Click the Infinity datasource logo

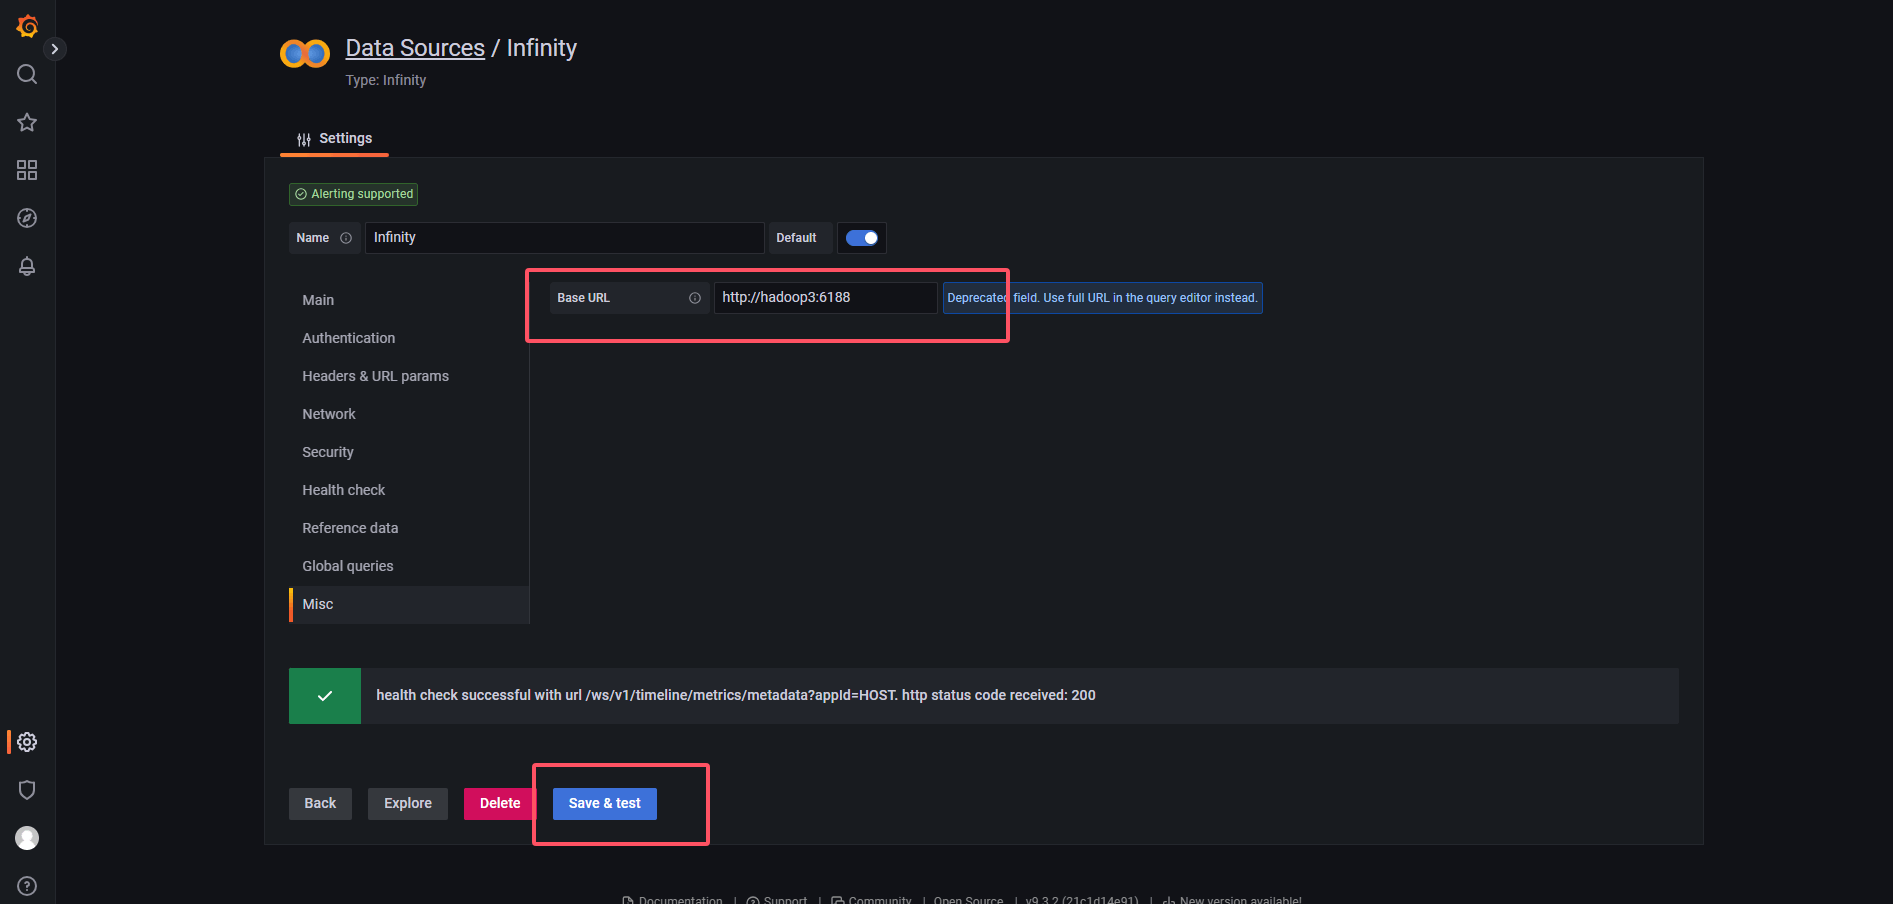point(305,53)
